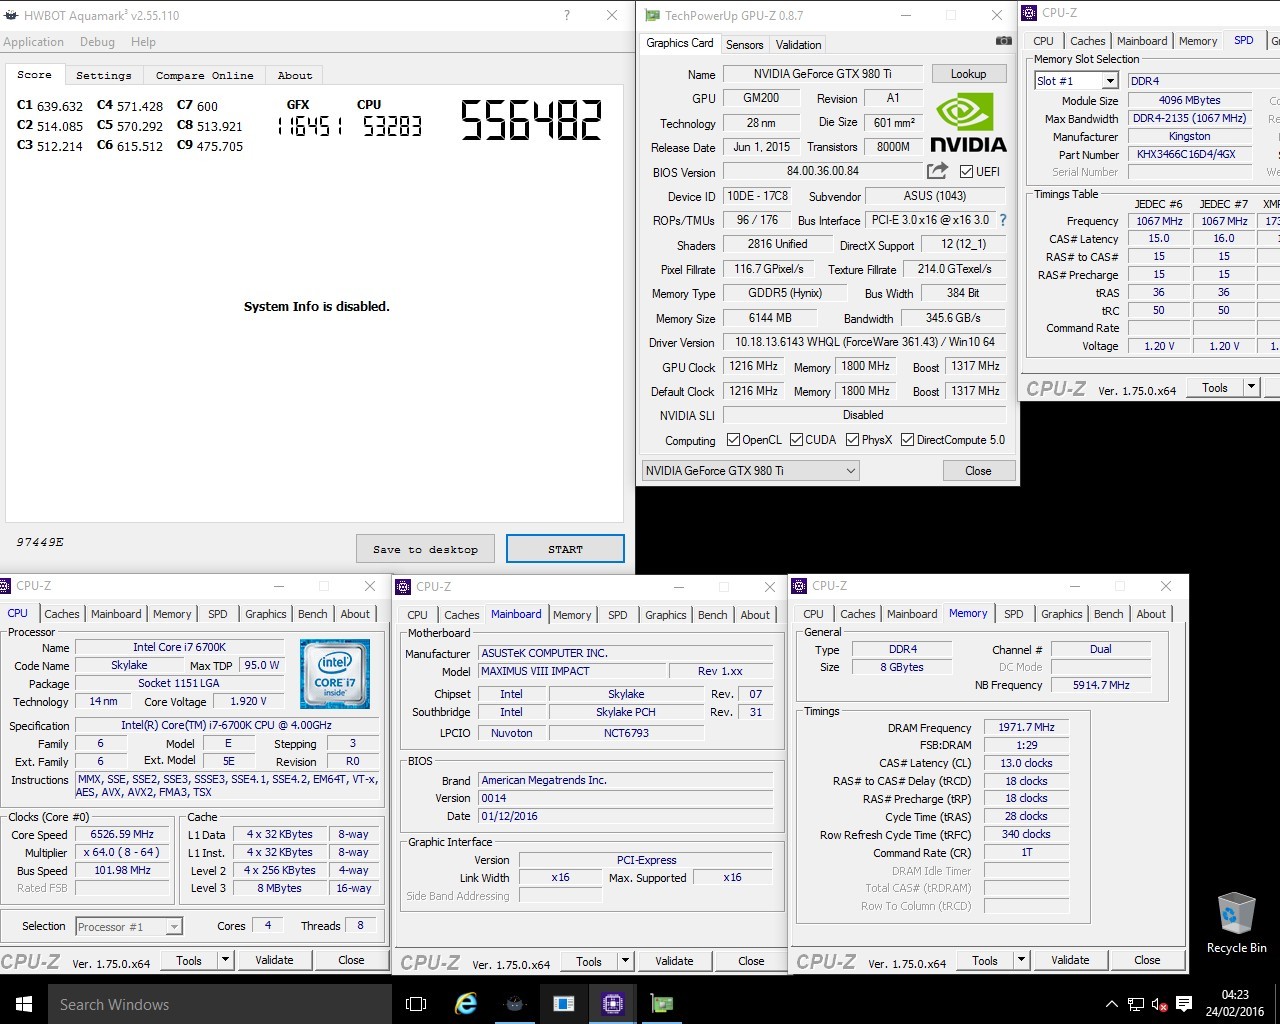The height and width of the screenshot is (1024, 1280).
Task: Expand the Tools arrow in CPU-Z Mainboard window
Action: (626, 961)
